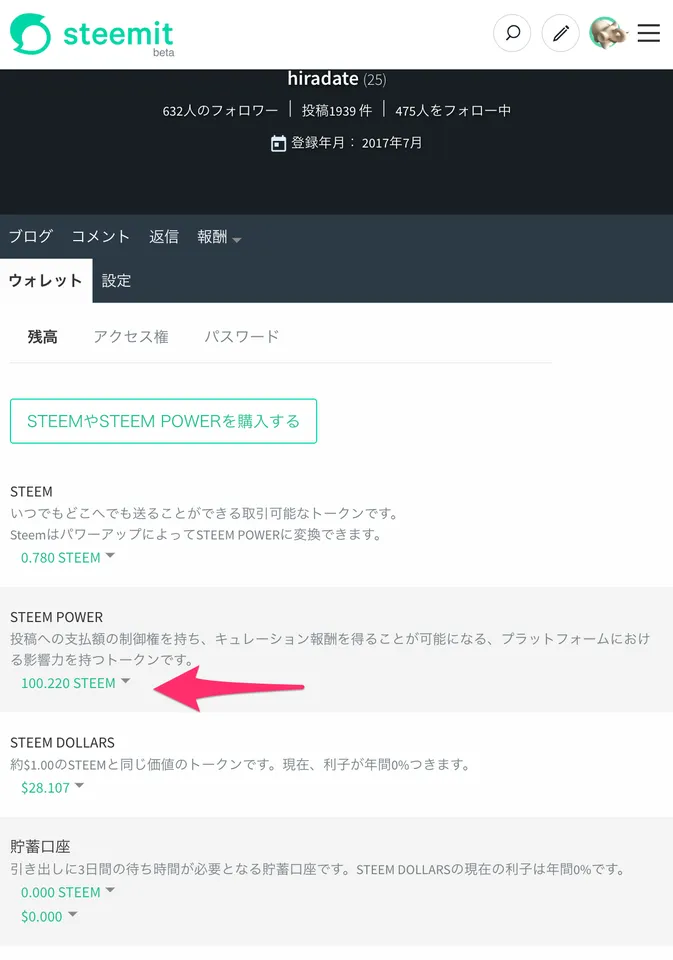Expand the 100.220 STEEM power dropdown
The image size is (673, 960).
(x=75, y=683)
